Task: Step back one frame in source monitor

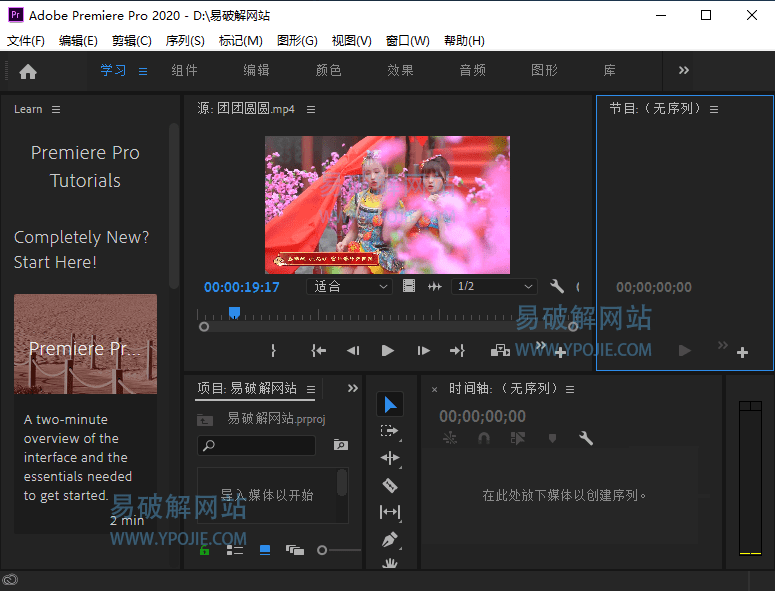Action: [353, 351]
